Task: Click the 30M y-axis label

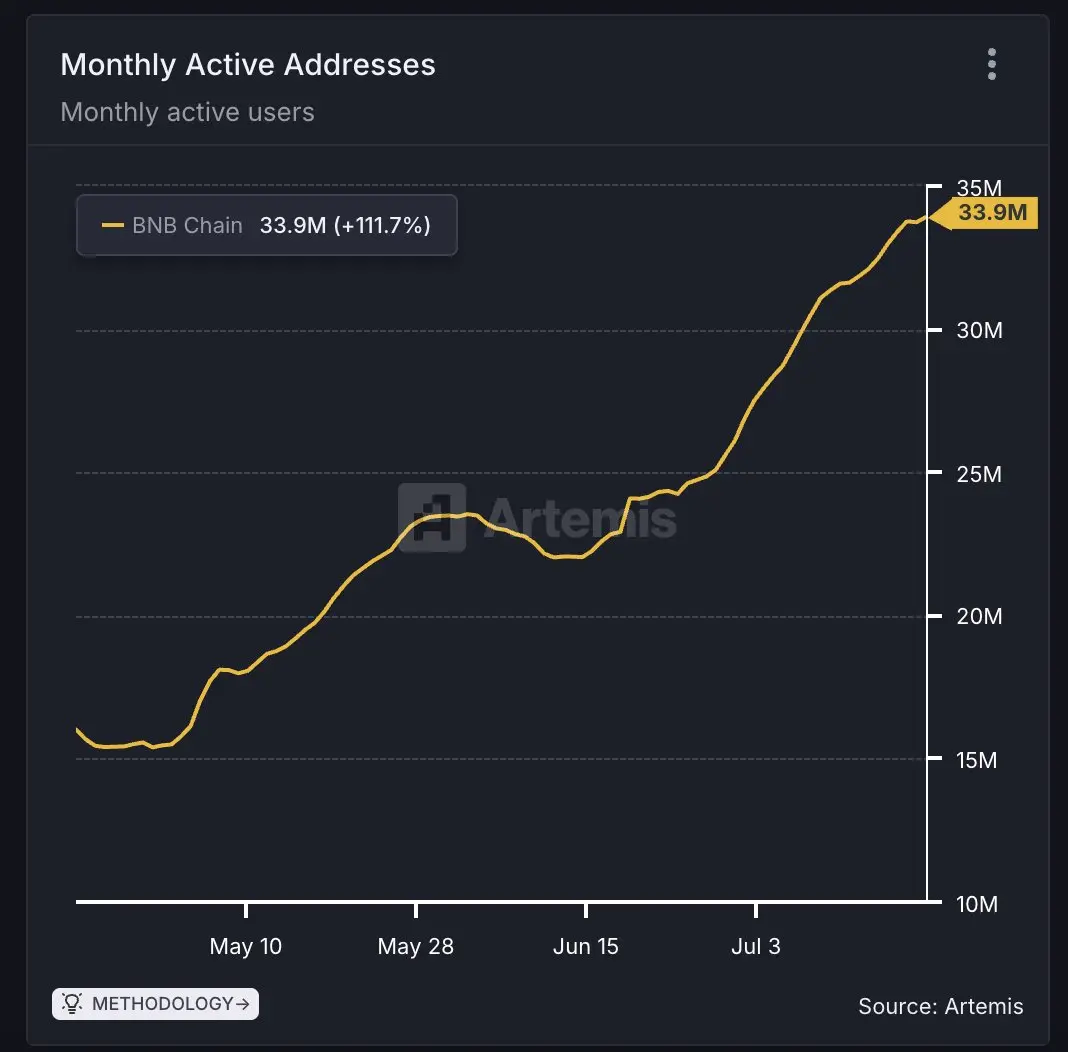Action: tap(979, 330)
